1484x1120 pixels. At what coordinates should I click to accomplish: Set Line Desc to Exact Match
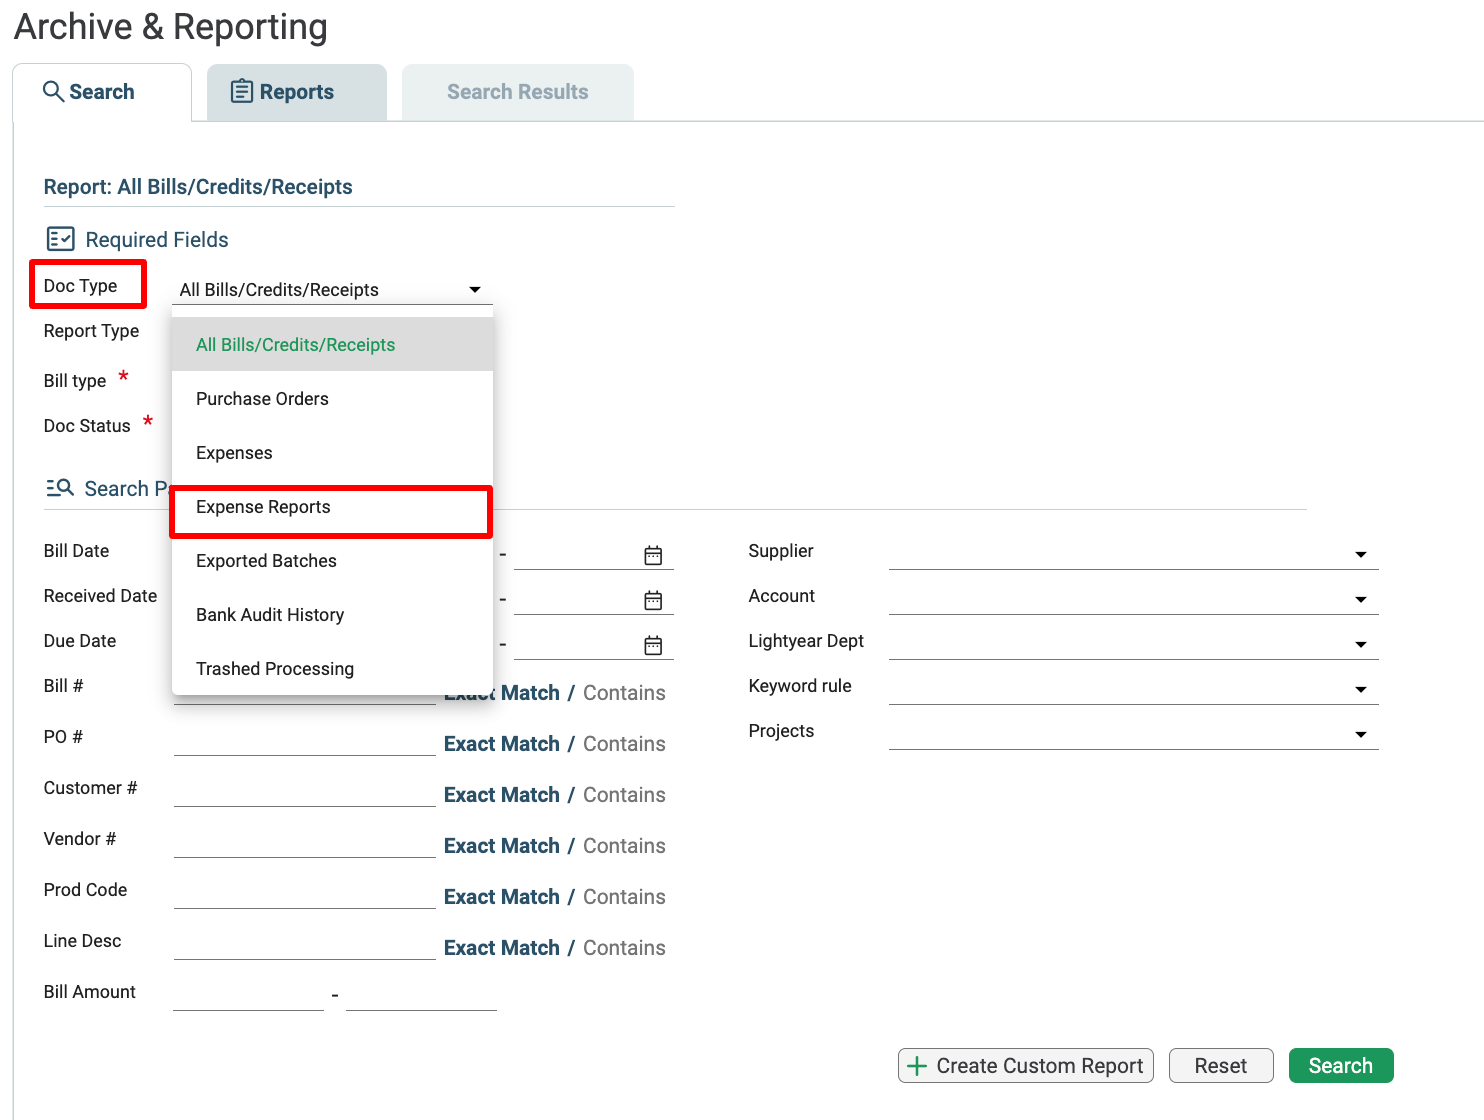coord(502,948)
